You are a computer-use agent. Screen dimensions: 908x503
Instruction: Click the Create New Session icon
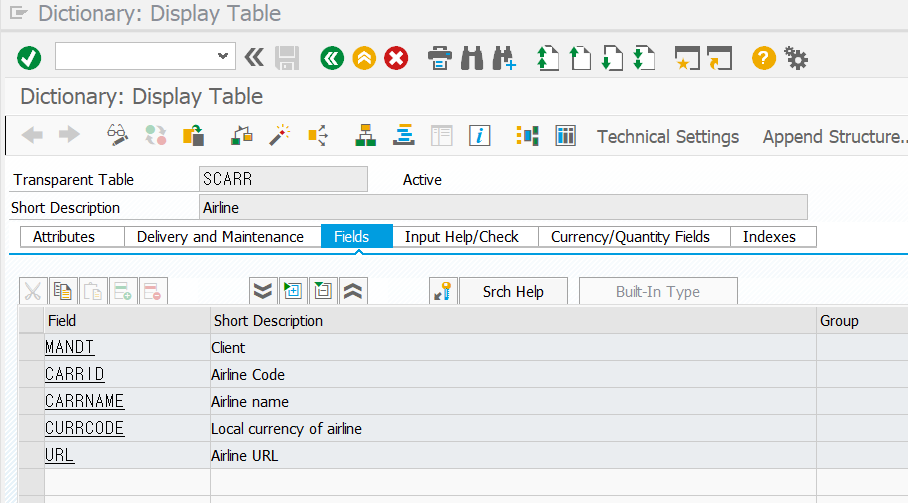coord(687,58)
